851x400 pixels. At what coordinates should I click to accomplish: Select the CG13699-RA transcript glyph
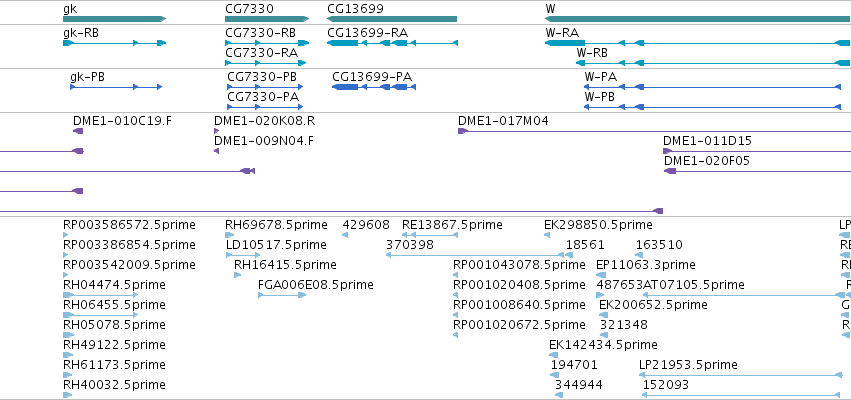click(x=392, y=43)
